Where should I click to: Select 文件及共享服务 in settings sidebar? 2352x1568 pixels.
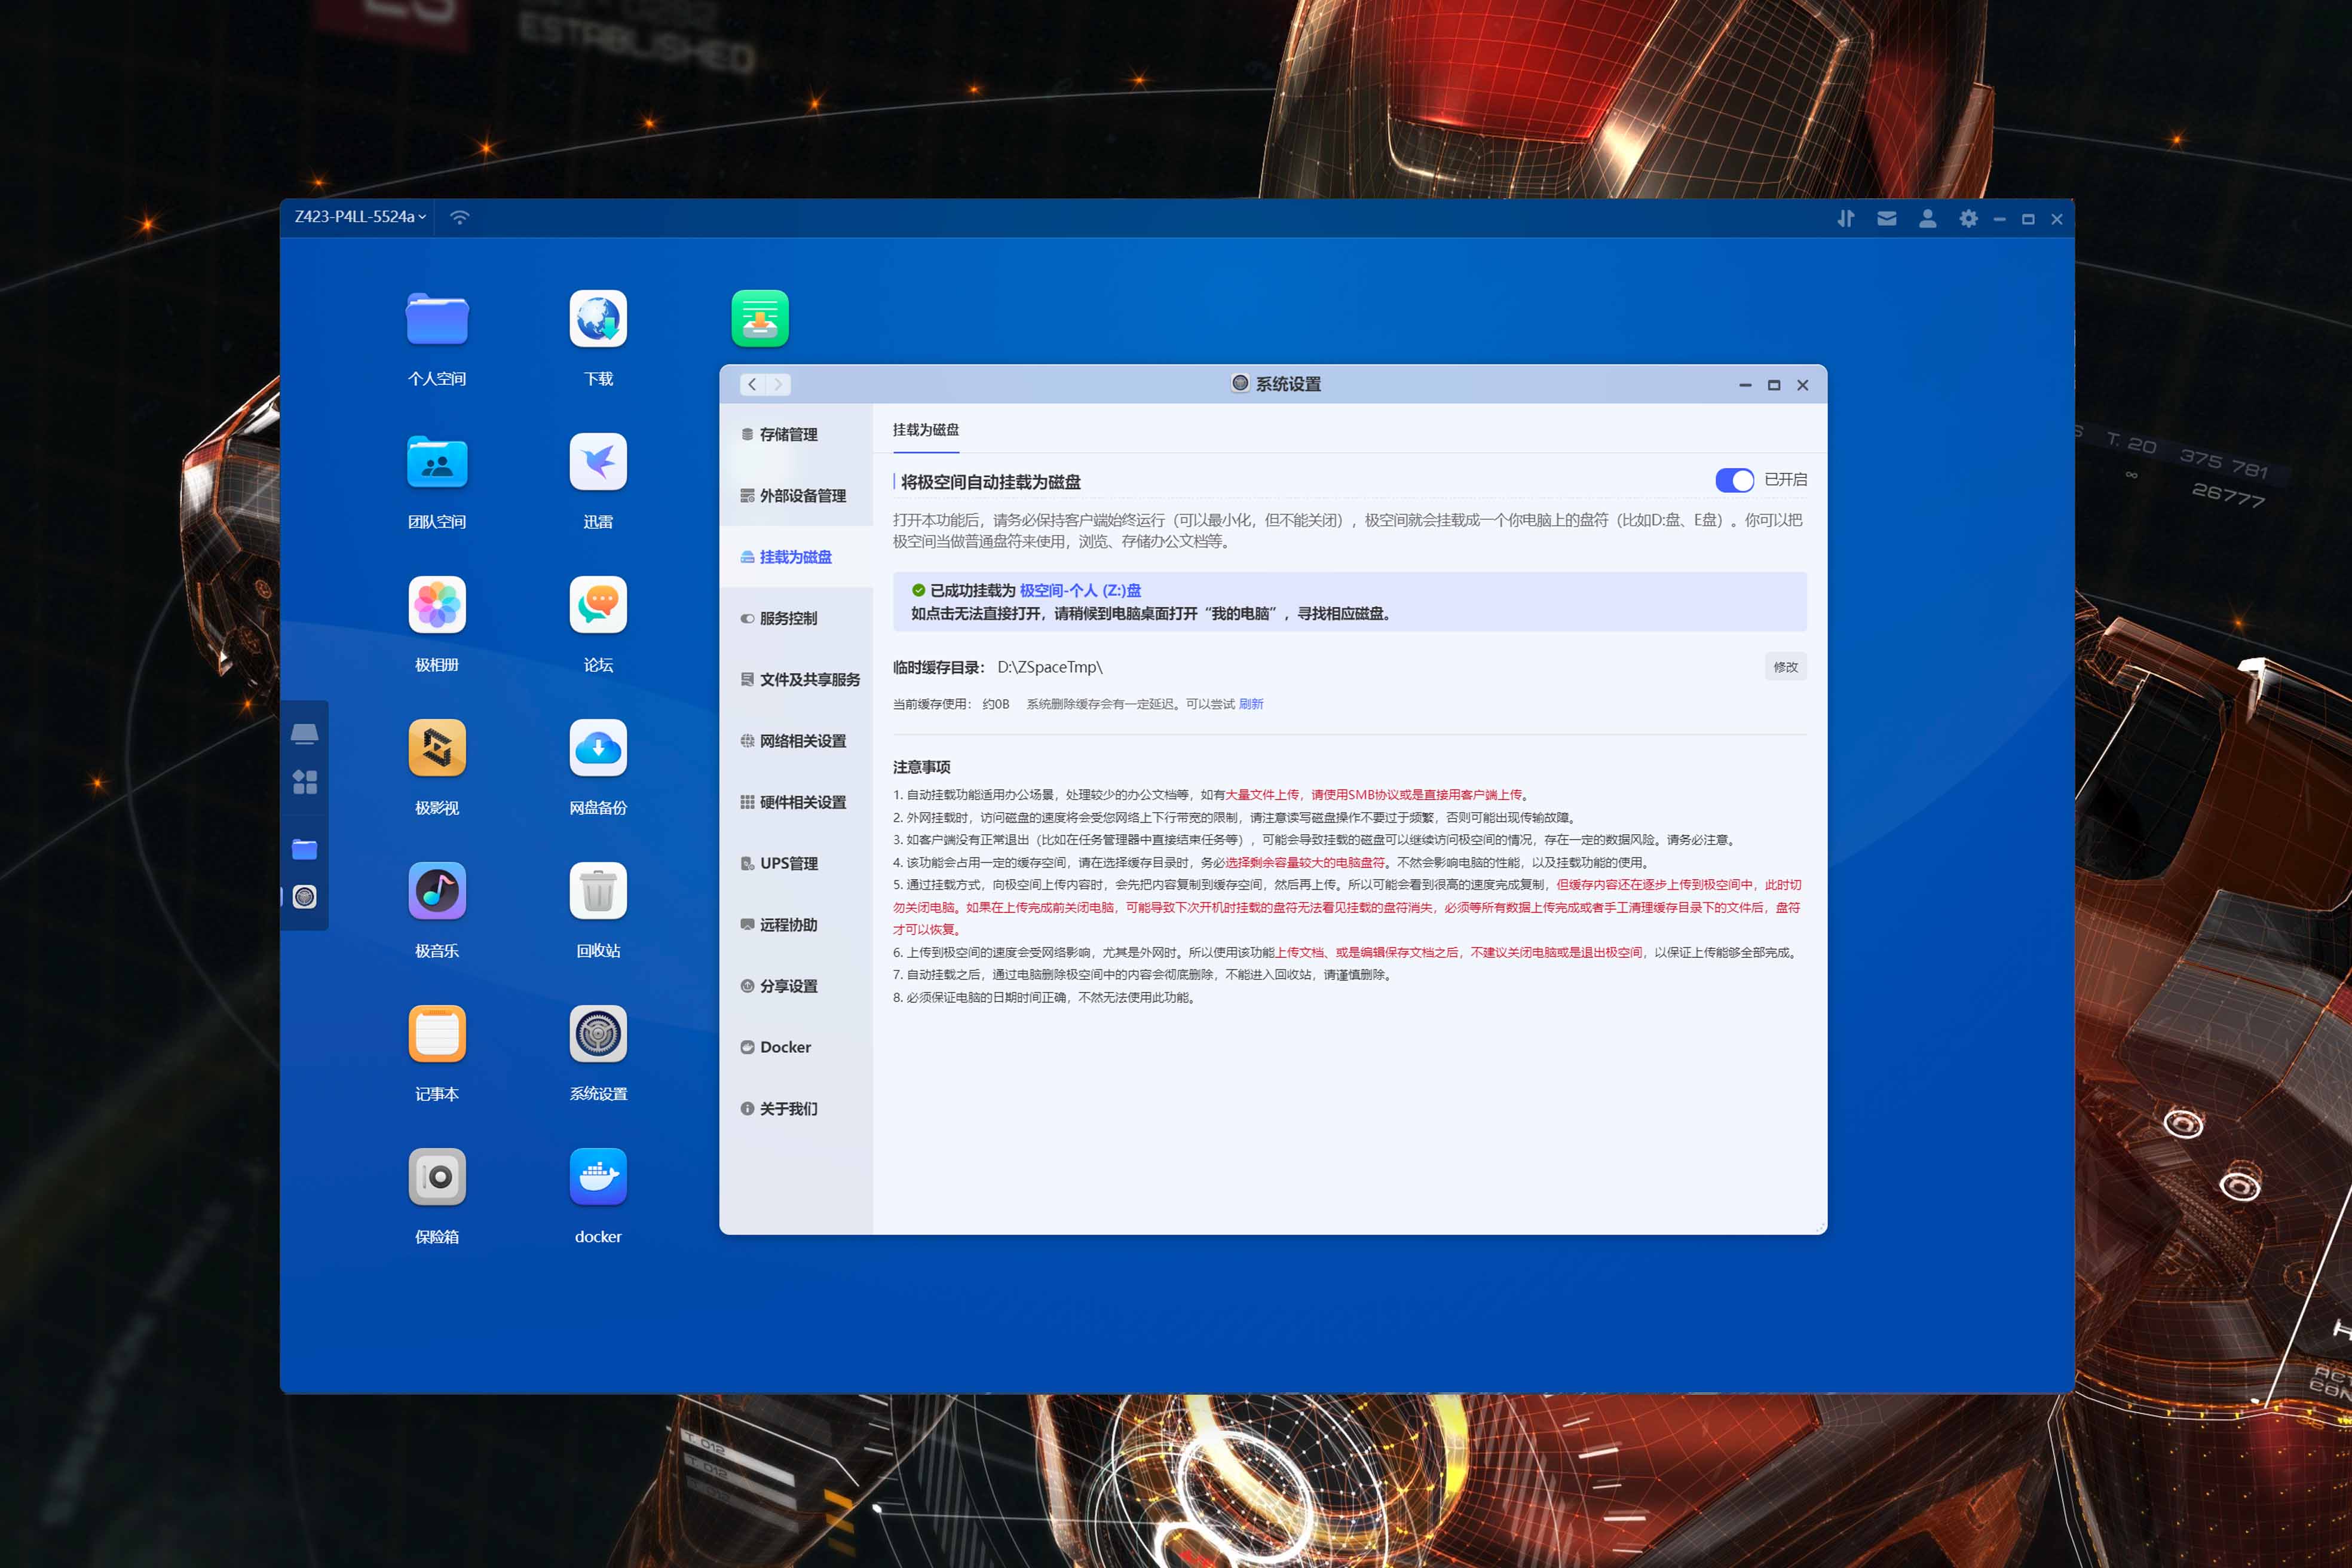[796, 680]
